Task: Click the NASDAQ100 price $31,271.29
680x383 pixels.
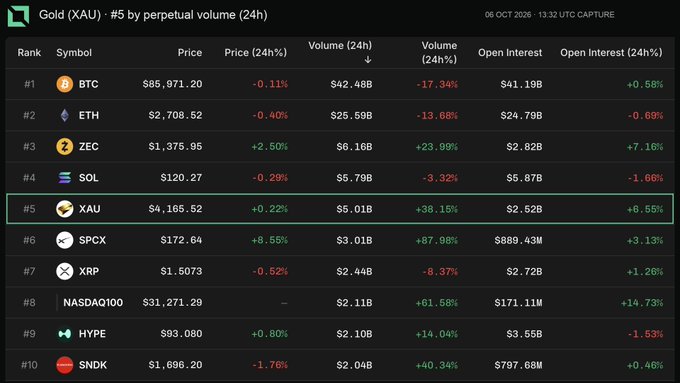Action: pyautogui.click(x=172, y=303)
